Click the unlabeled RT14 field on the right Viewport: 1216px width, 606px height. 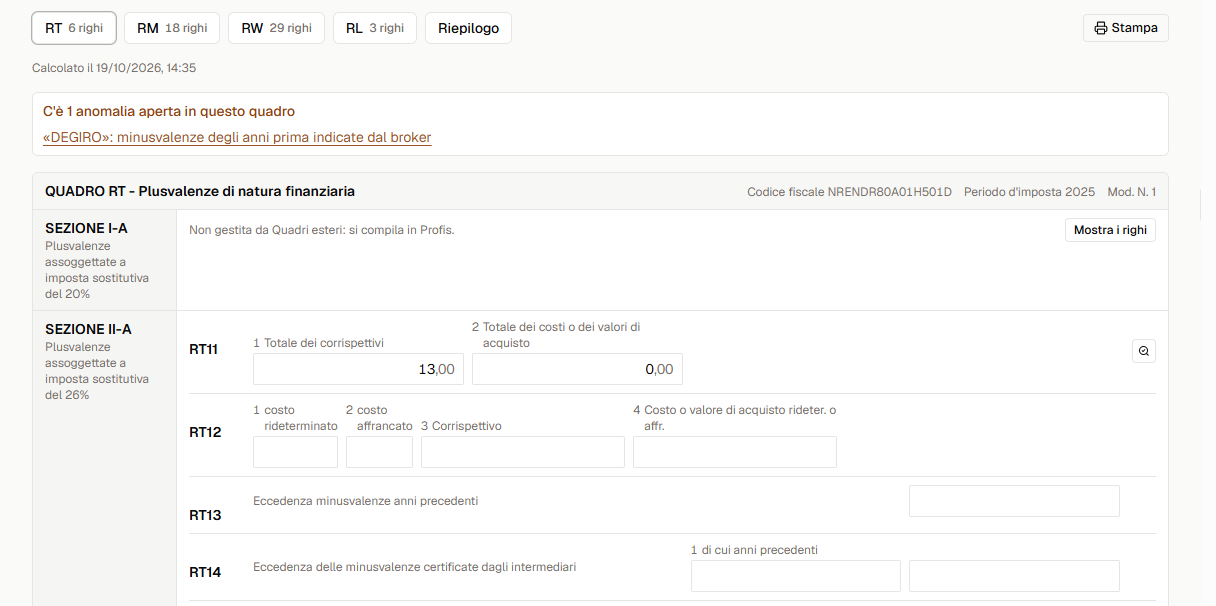(1014, 576)
